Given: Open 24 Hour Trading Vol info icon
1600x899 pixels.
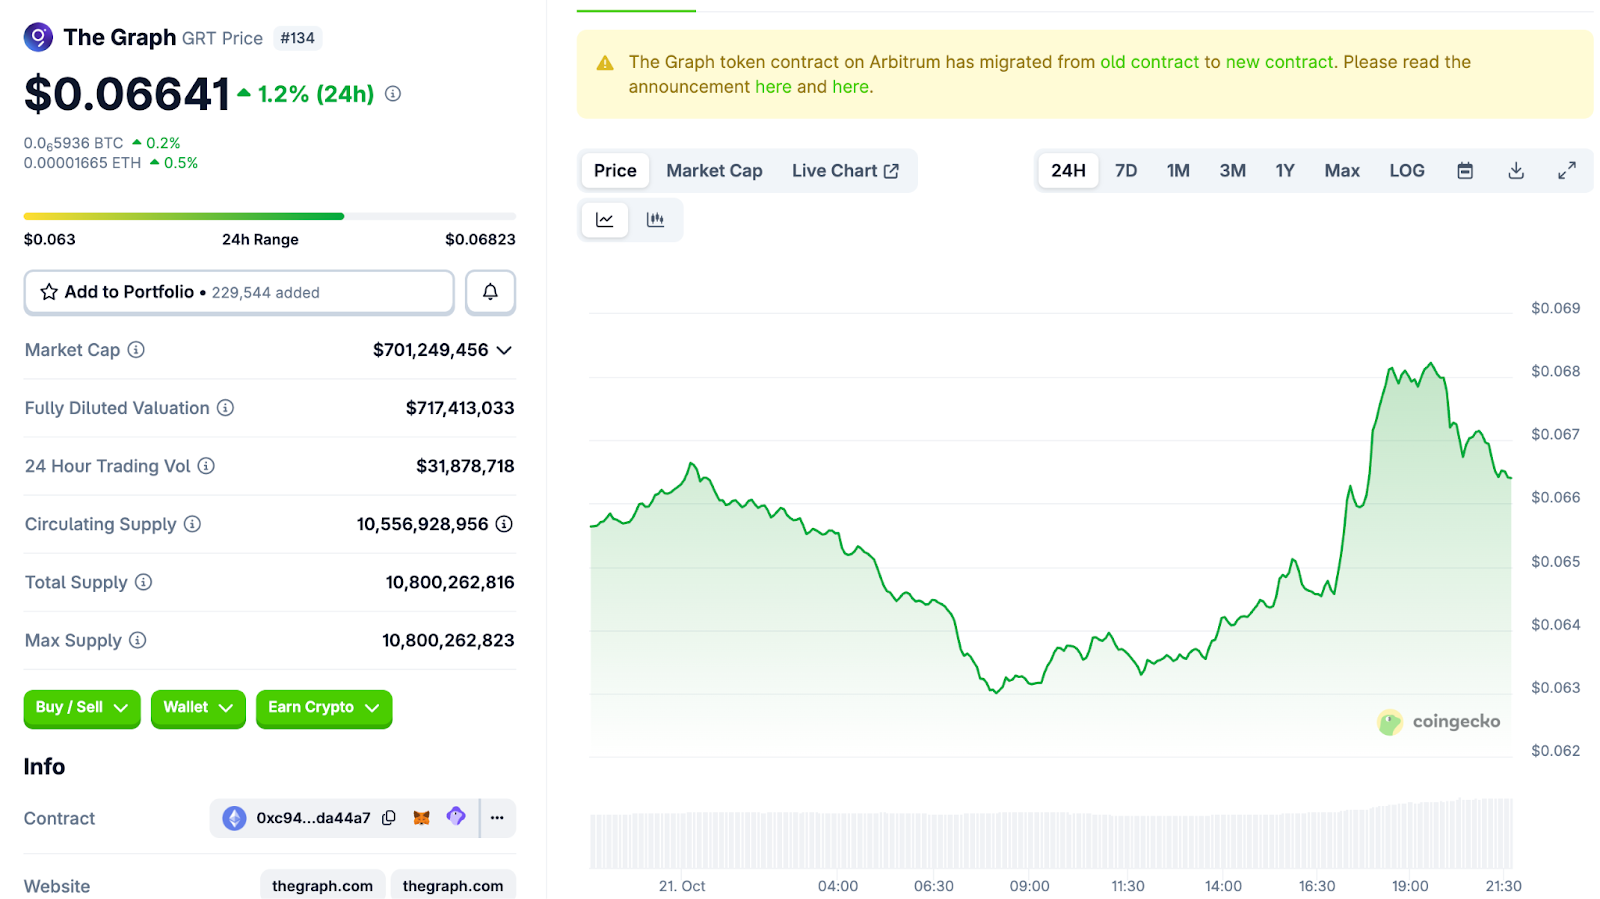Looking at the screenshot, I should point(206,466).
